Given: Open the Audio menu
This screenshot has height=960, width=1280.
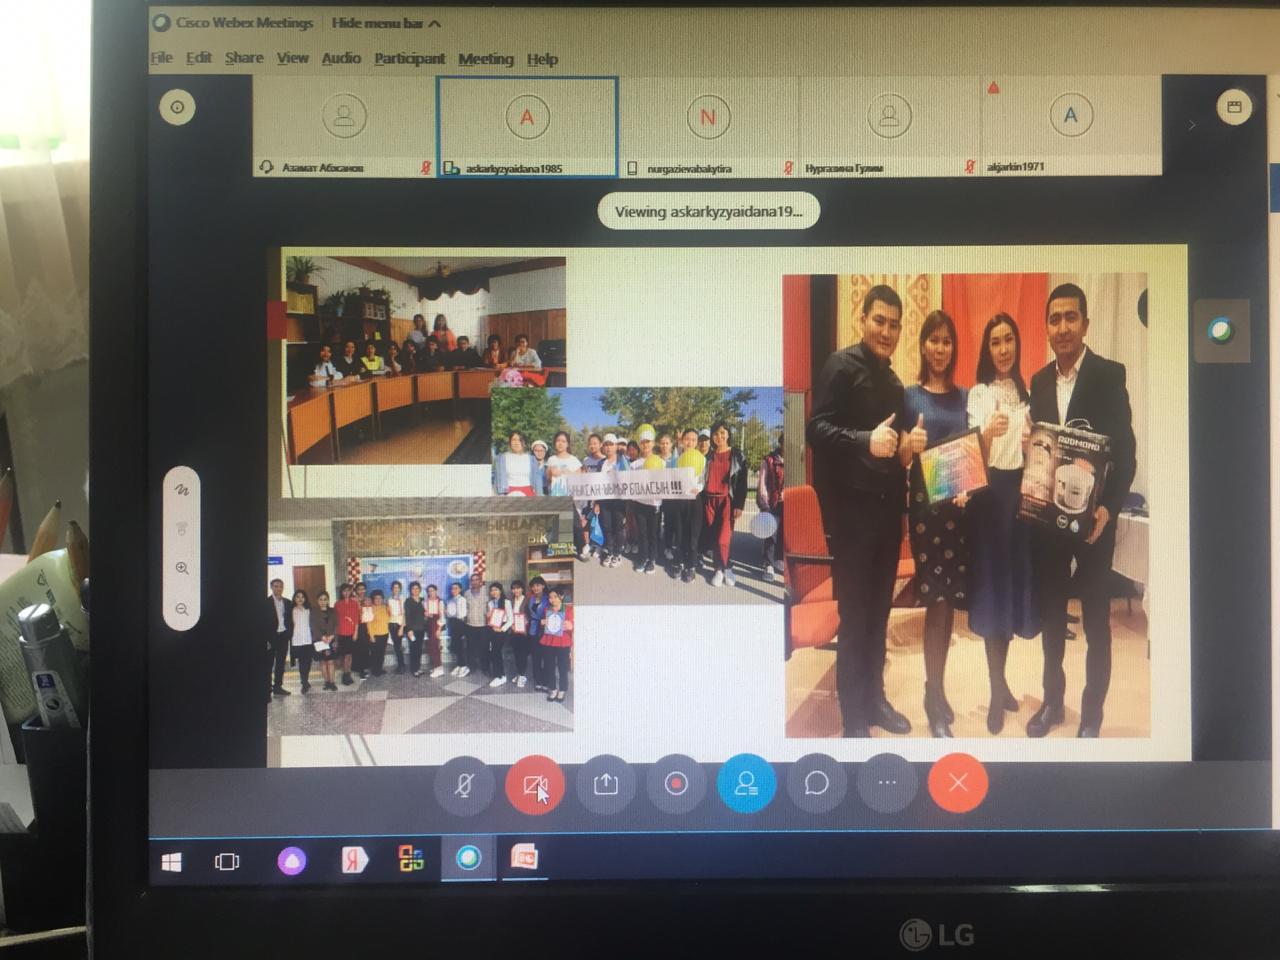Looking at the screenshot, I should click(341, 59).
